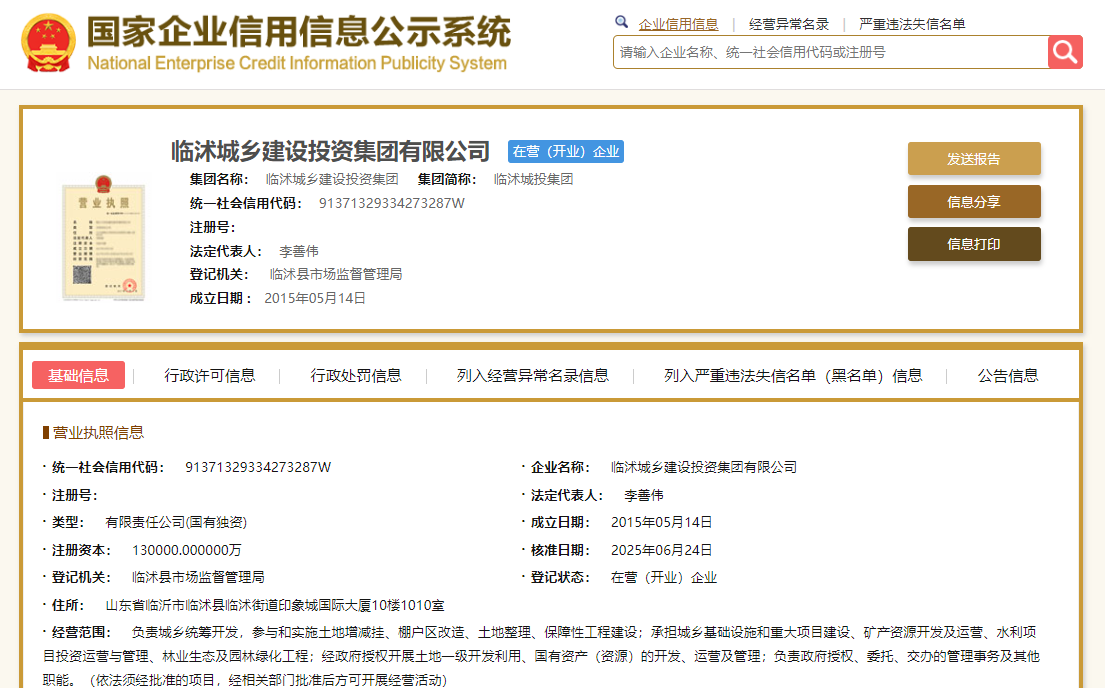Viewport: 1105px width, 688px height.
Task: Click the national emblem logo icon
Action: pos(48,43)
